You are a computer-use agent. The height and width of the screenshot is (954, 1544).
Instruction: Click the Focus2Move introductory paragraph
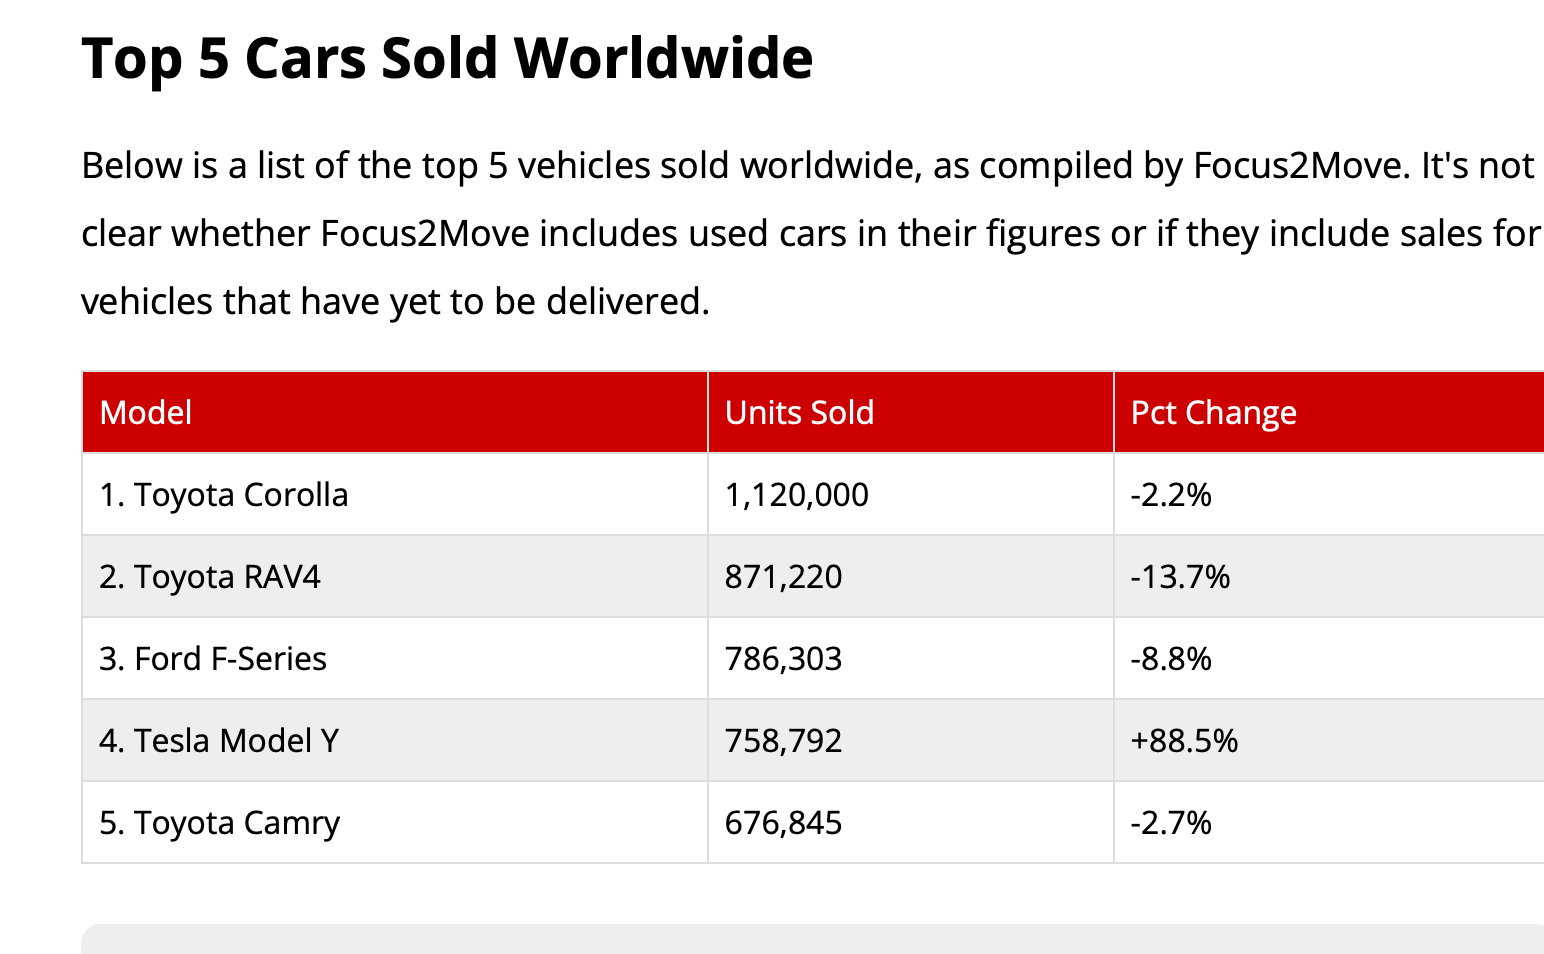[x=808, y=233]
